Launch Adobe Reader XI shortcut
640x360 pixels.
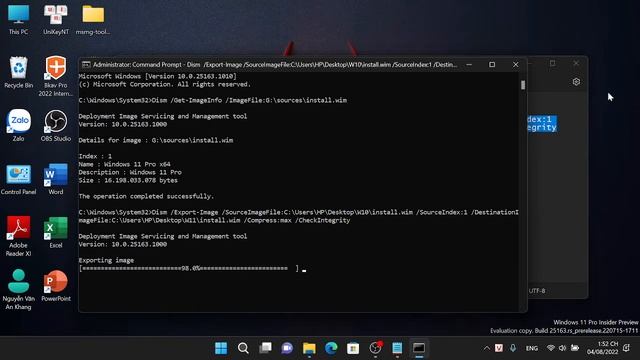(x=18, y=236)
